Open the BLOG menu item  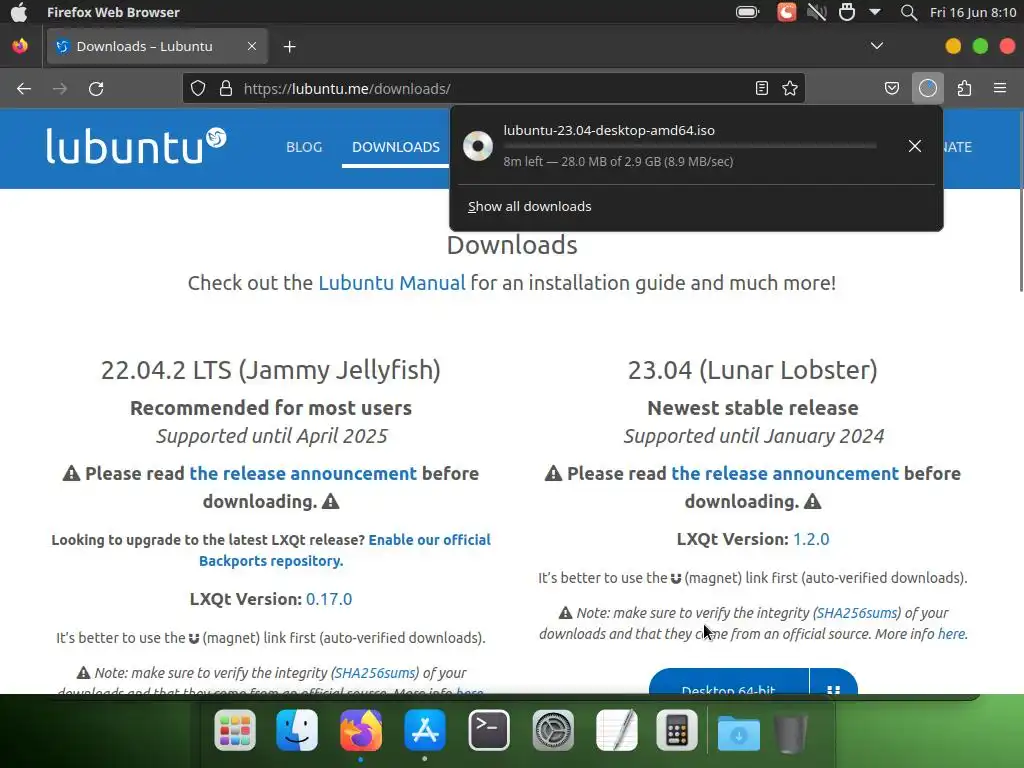click(304, 147)
